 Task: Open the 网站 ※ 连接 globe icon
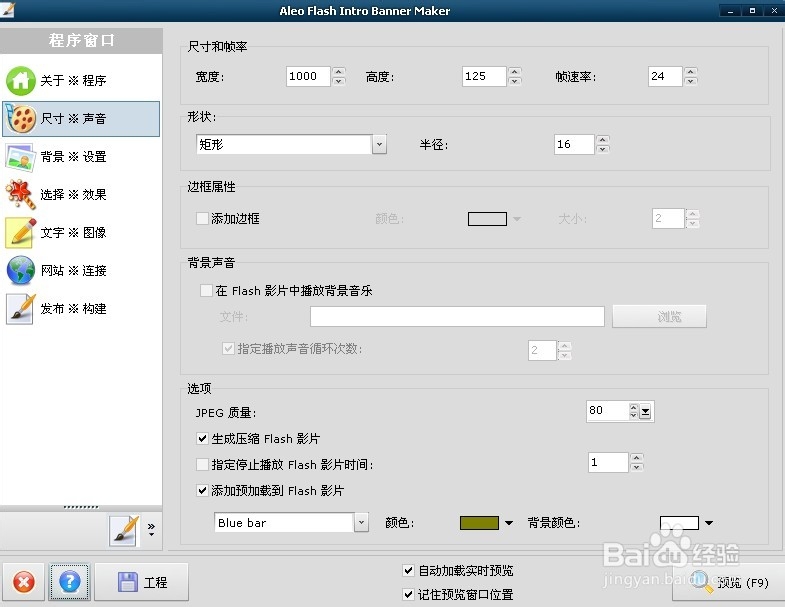tap(21, 271)
